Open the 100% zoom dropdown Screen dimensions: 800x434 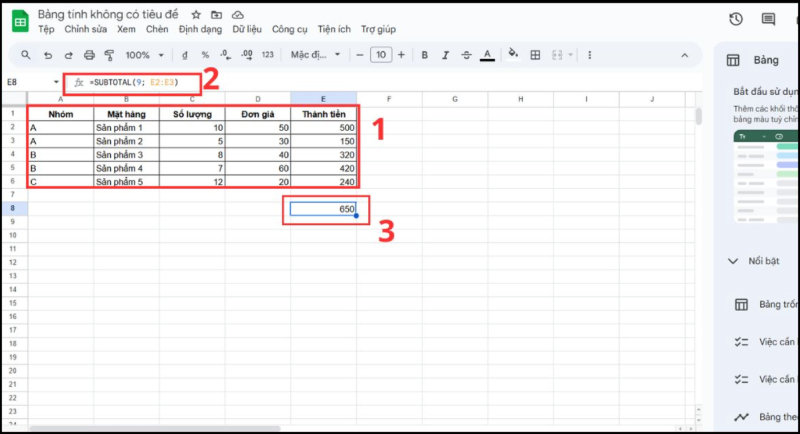pyautogui.click(x=145, y=55)
